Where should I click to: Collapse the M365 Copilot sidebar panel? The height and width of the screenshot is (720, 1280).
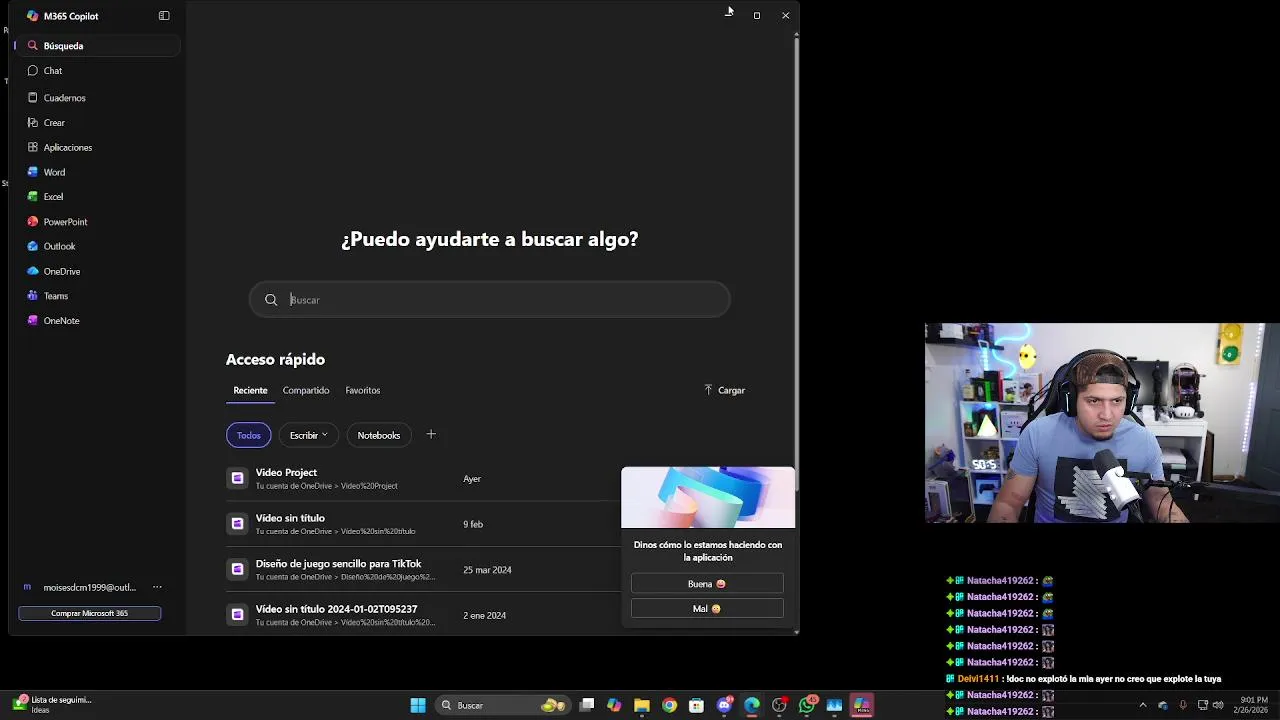(164, 16)
